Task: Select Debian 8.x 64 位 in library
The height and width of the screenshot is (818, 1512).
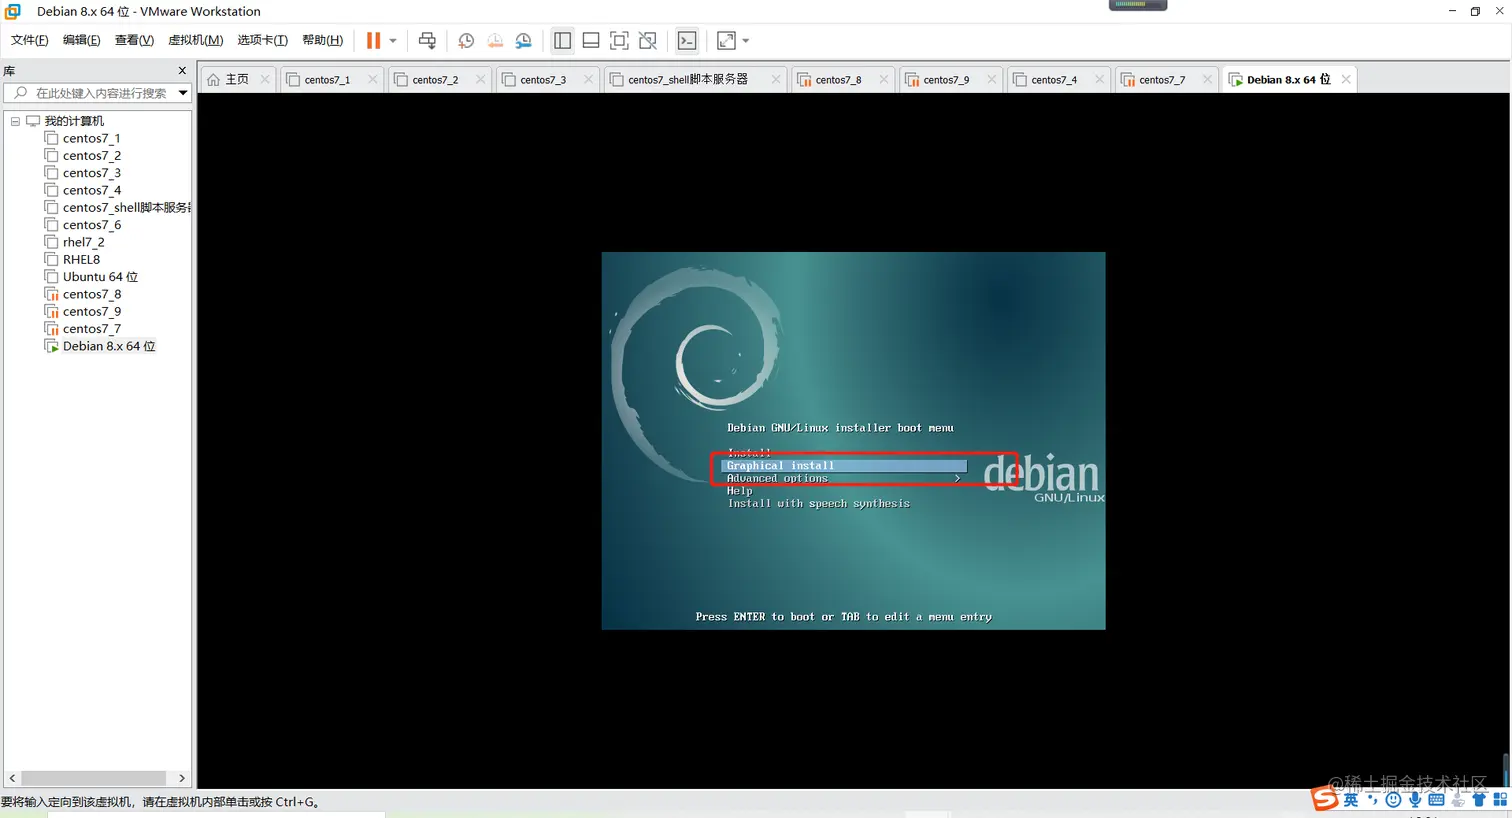Action: click(108, 346)
